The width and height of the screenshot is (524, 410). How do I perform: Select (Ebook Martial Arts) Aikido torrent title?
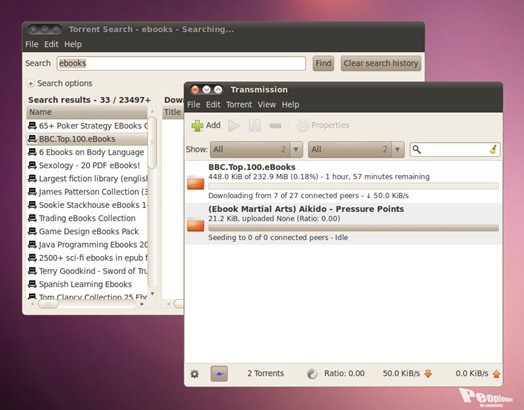306,209
